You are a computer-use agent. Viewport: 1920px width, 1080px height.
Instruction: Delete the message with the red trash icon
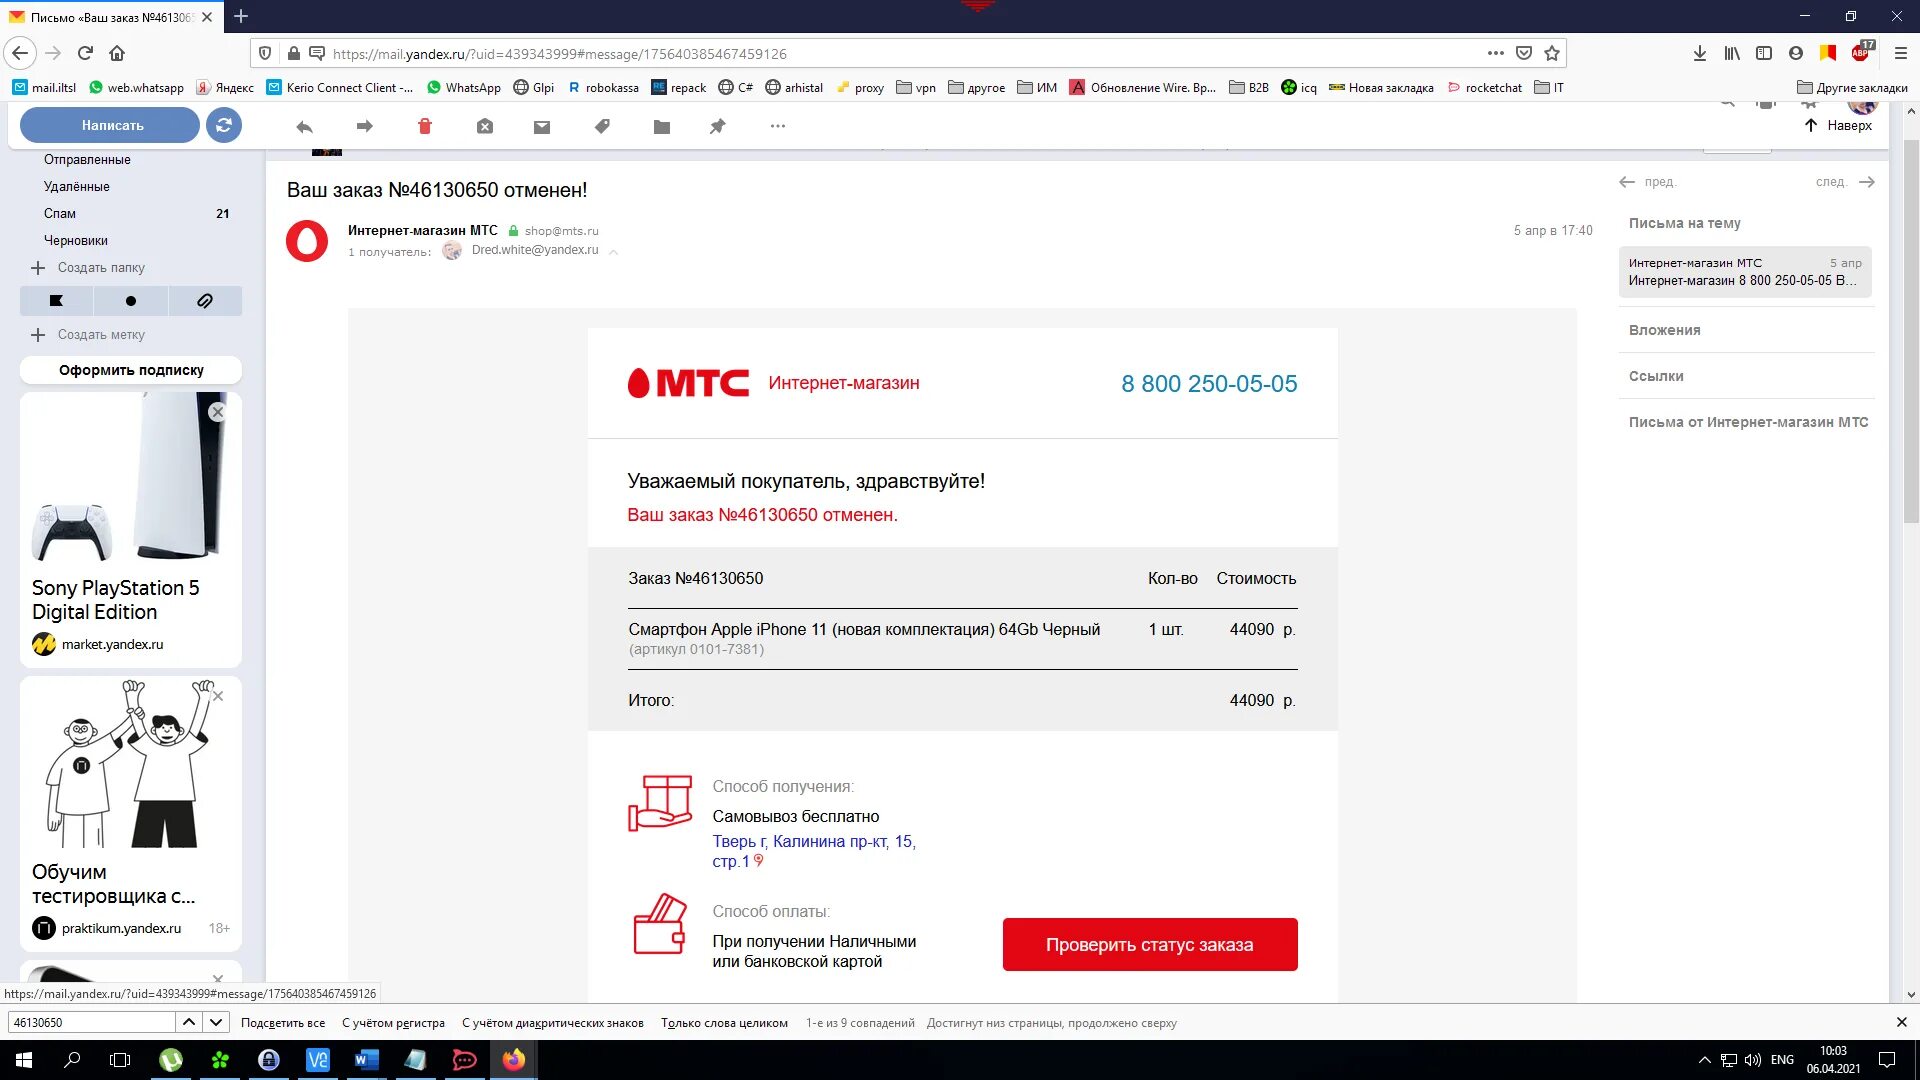[424, 126]
